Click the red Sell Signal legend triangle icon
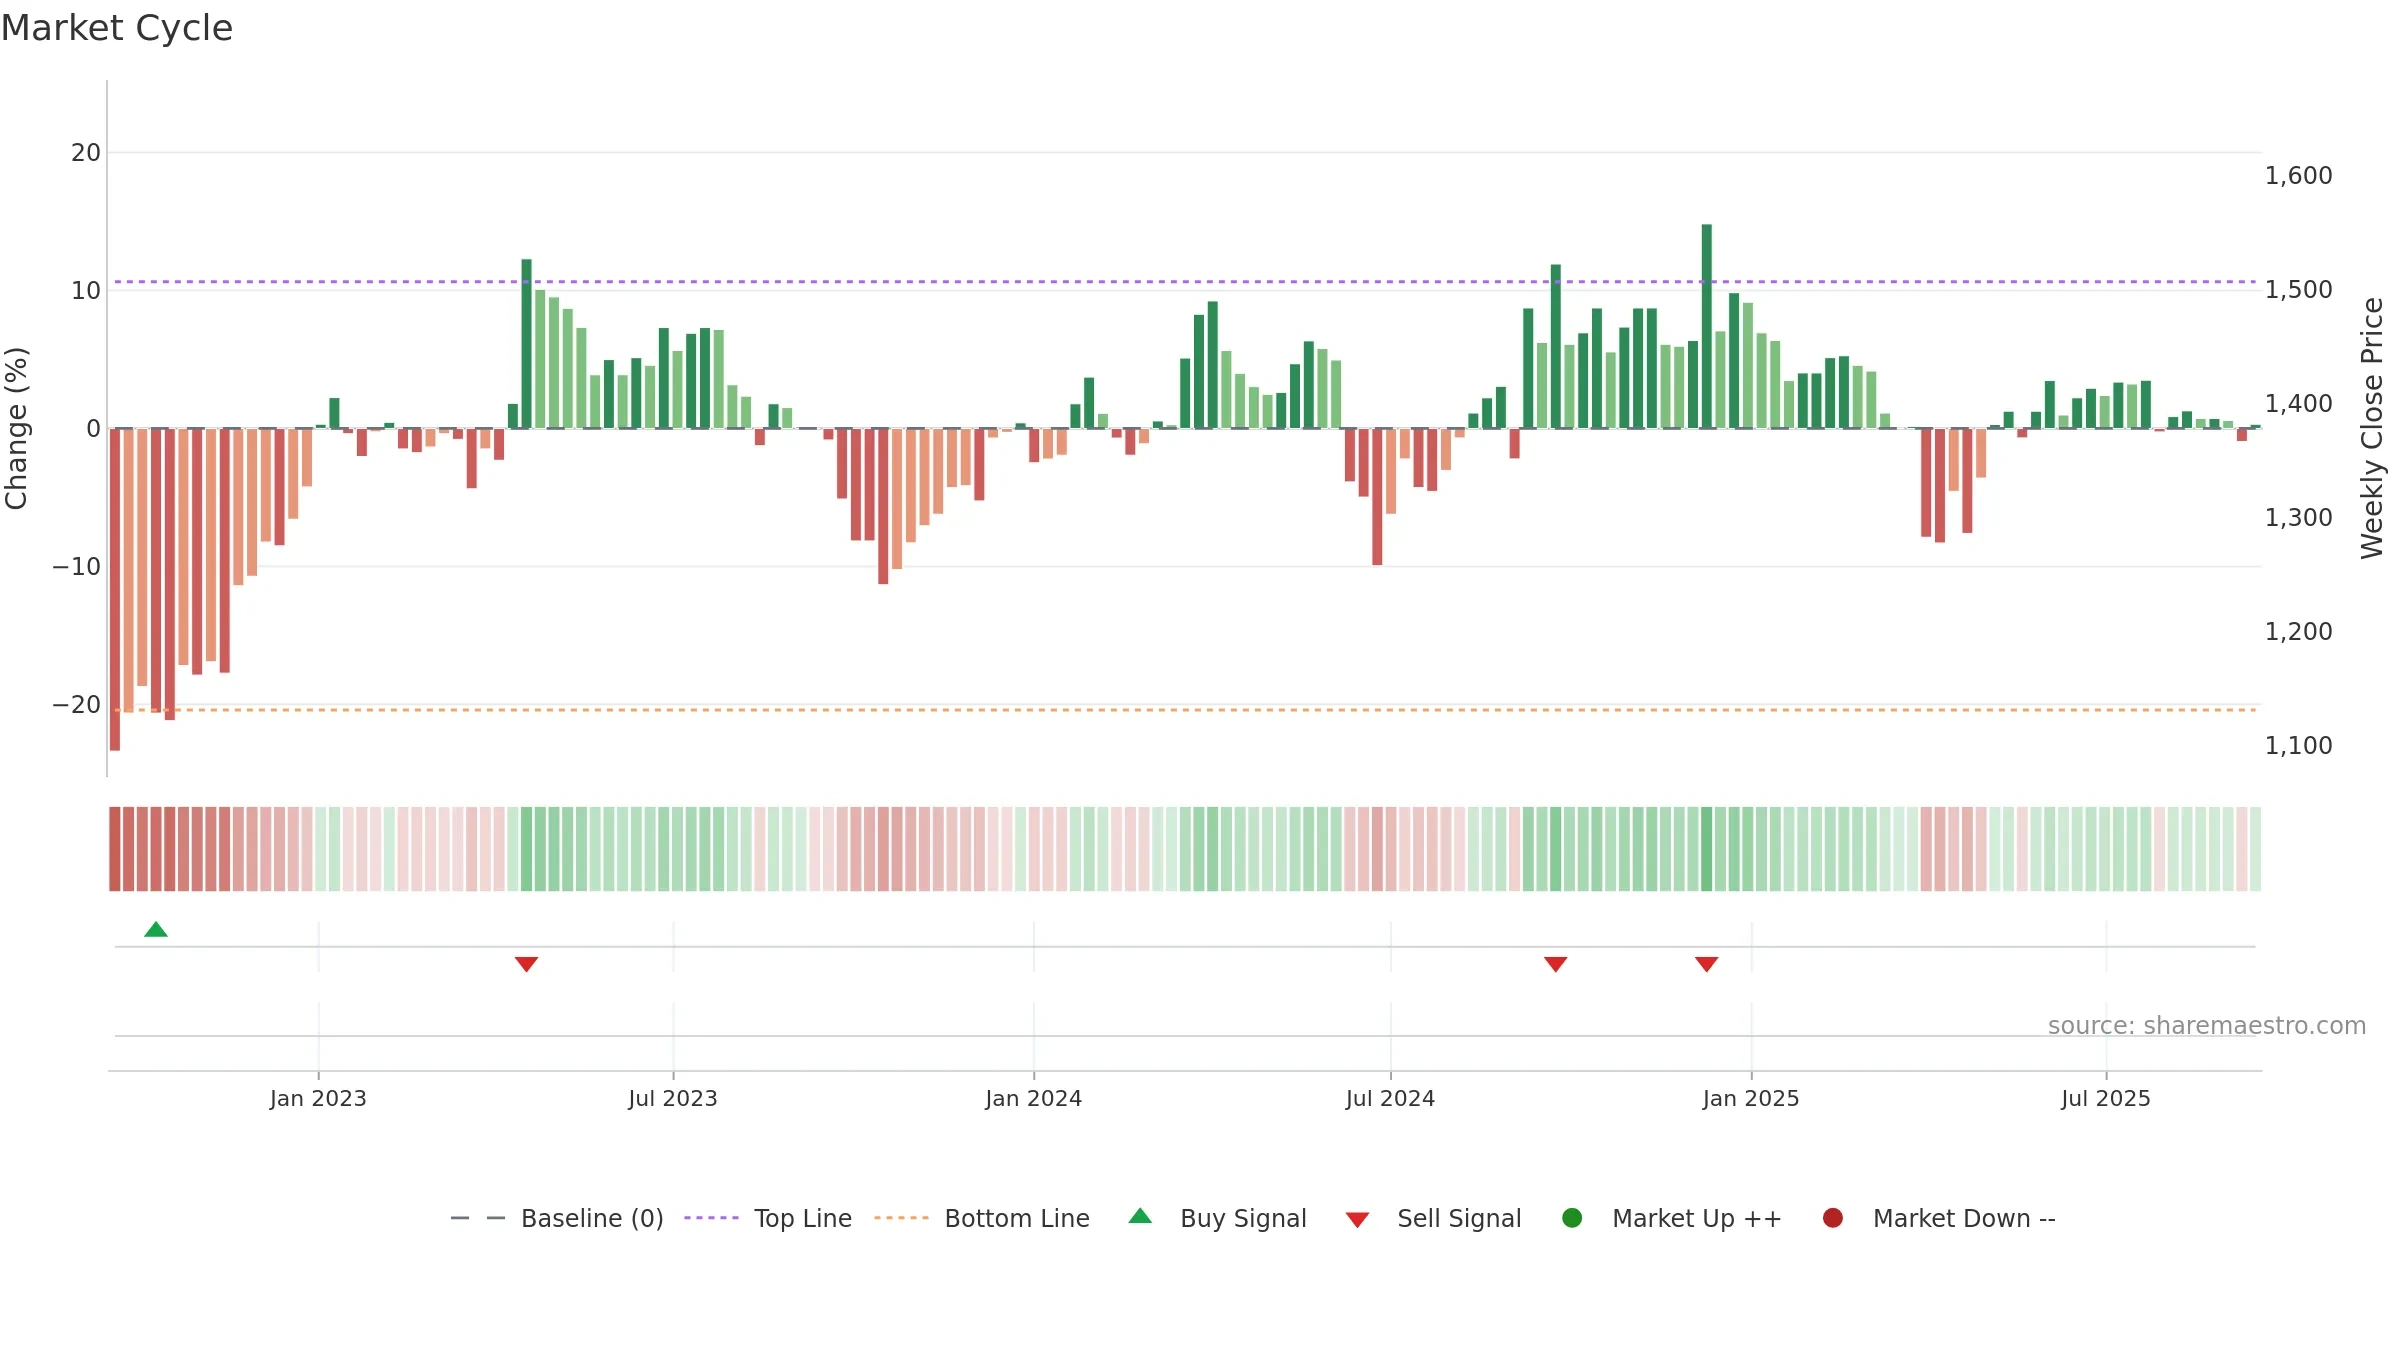The width and height of the screenshot is (2400, 1350). click(x=1357, y=1220)
